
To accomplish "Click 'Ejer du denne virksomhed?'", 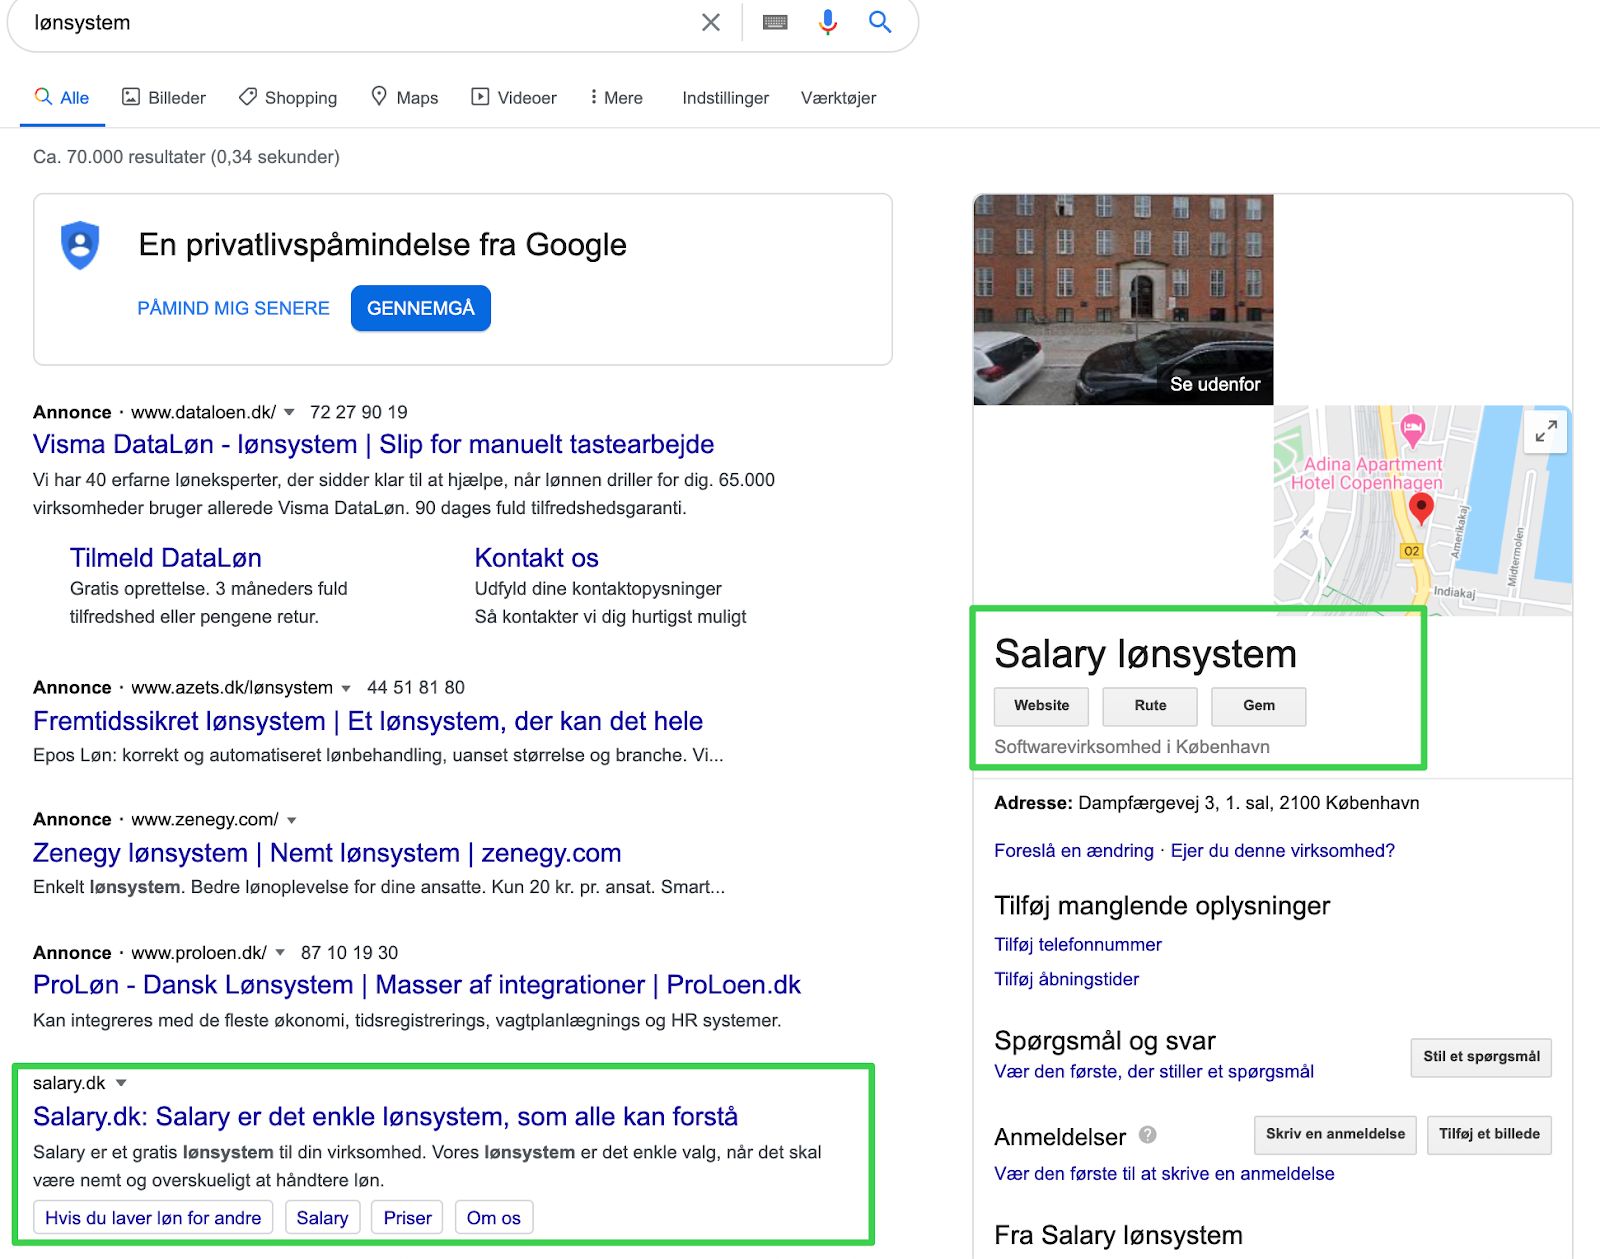I will [x=1282, y=851].
